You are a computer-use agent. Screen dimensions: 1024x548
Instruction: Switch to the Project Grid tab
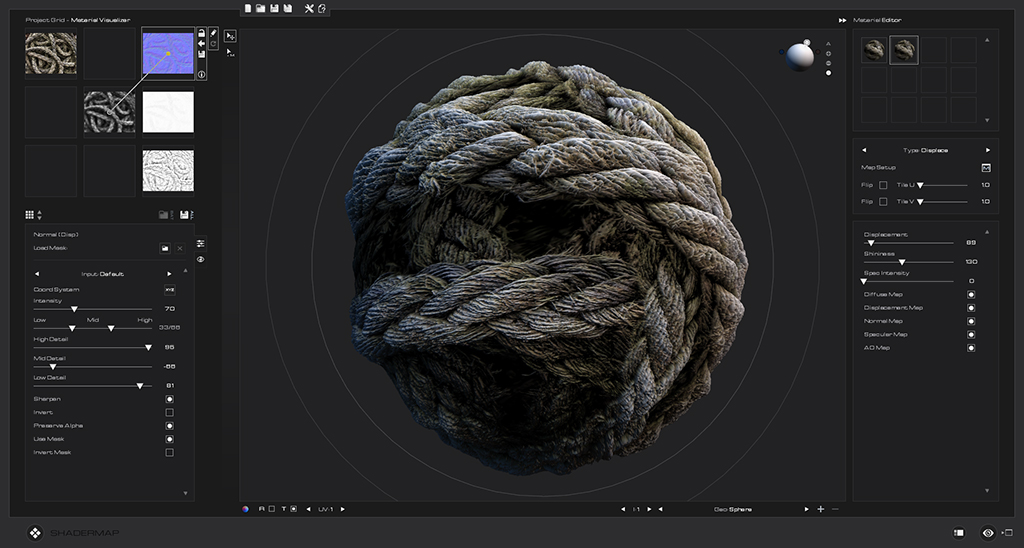pos(44,19)
